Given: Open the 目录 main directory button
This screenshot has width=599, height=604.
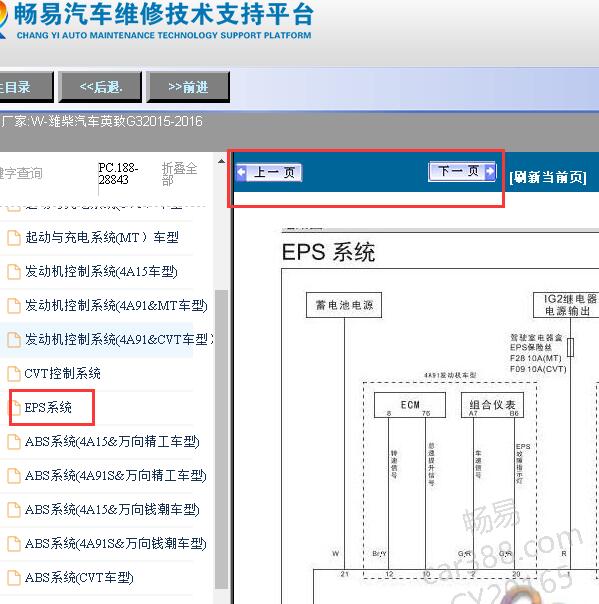Looking at the screenshot, I should point(25,87).
